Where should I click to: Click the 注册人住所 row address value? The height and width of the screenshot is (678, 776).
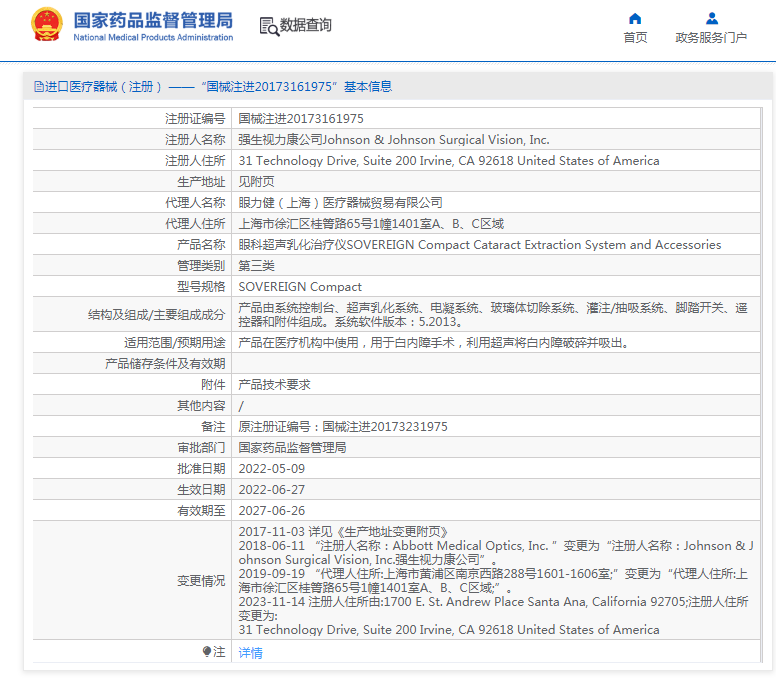[449, 161]
